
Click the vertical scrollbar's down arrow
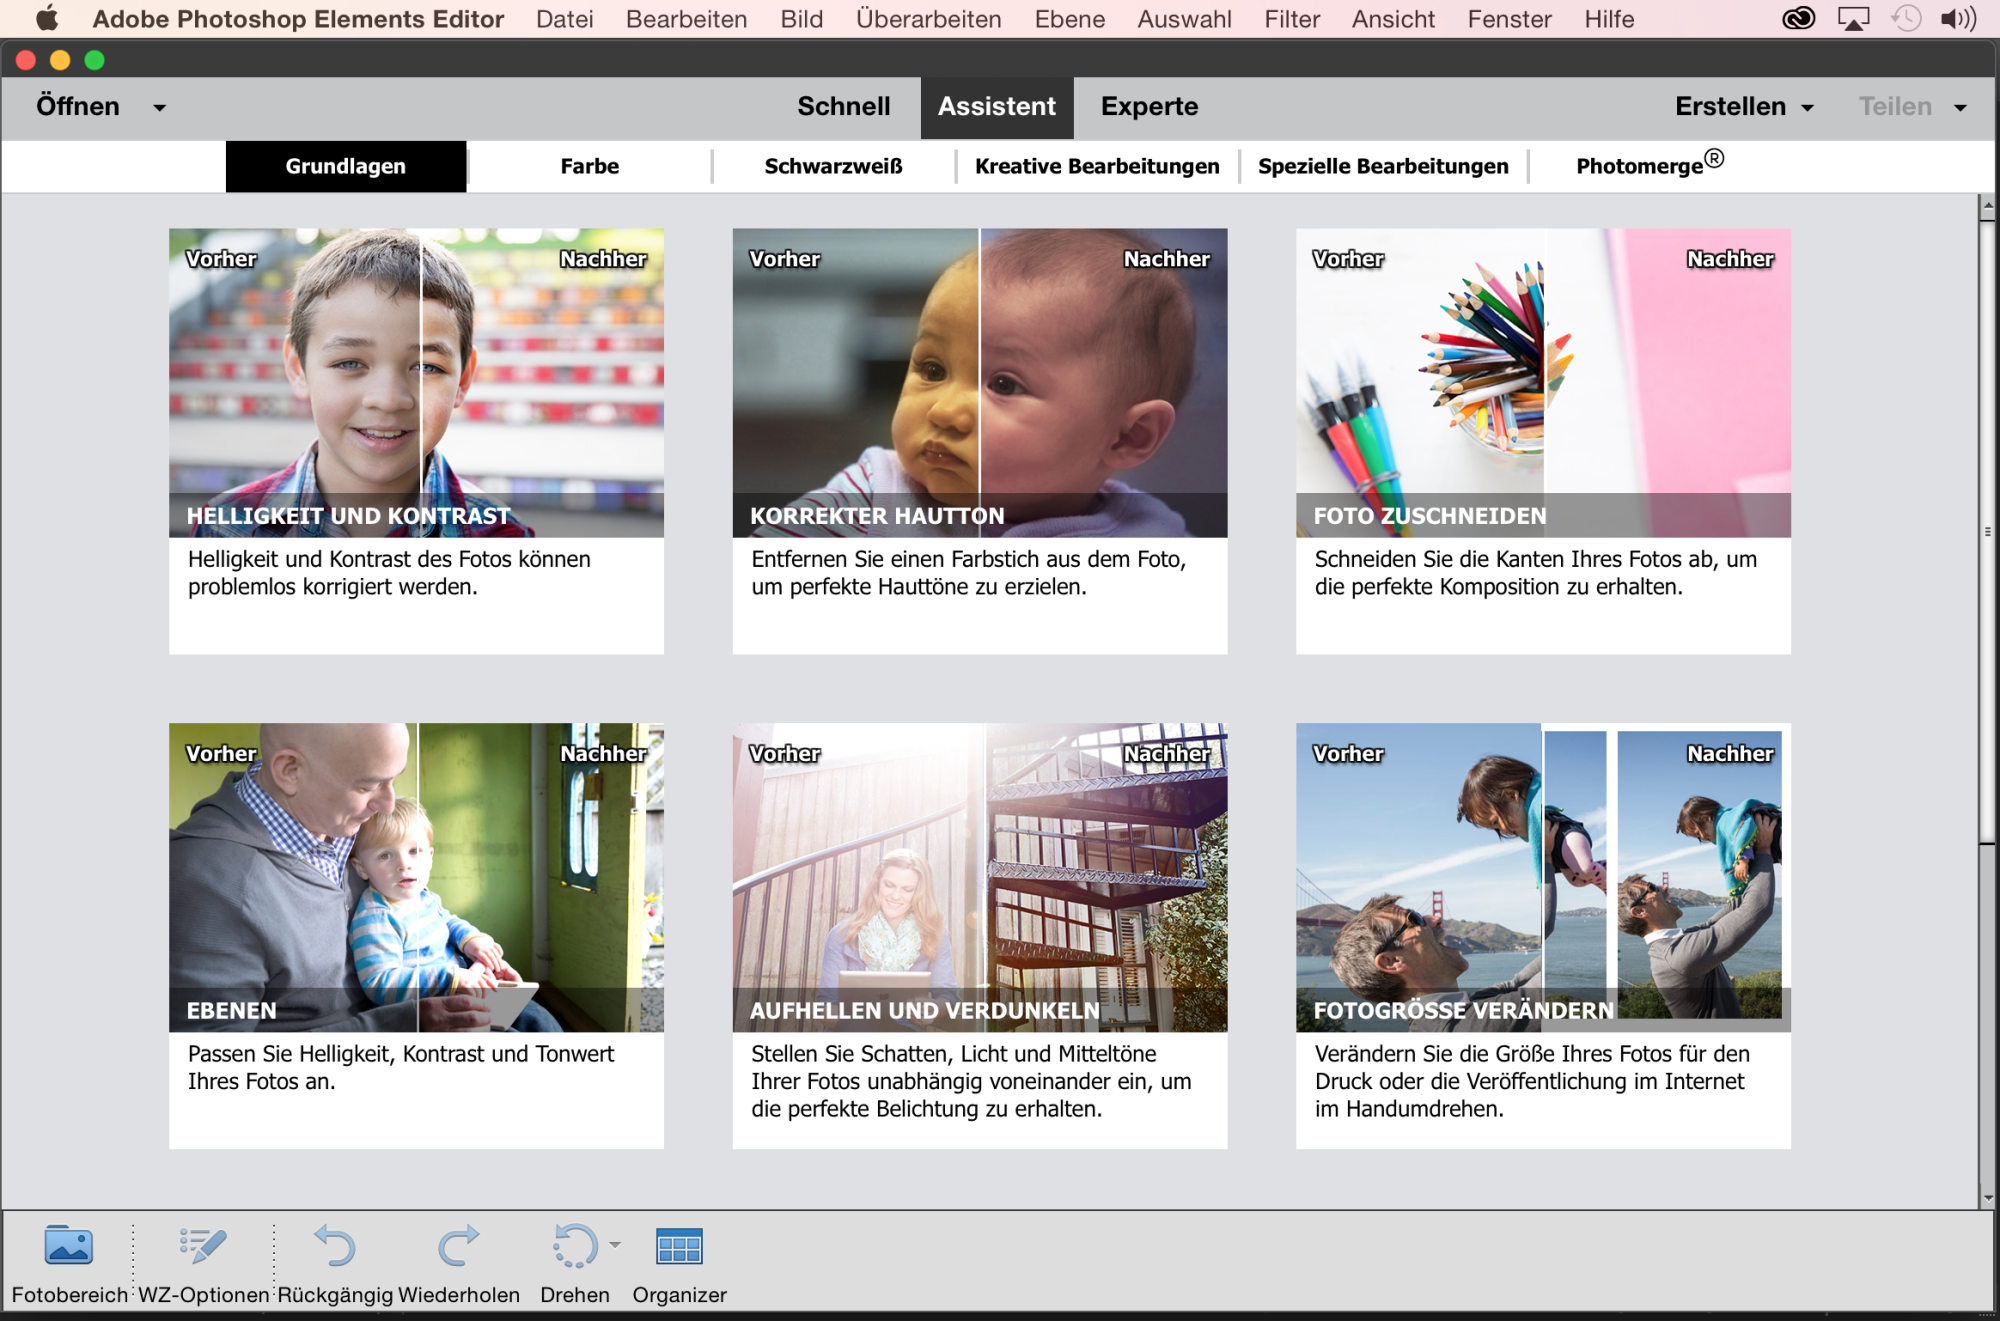pos(1987,1197)
